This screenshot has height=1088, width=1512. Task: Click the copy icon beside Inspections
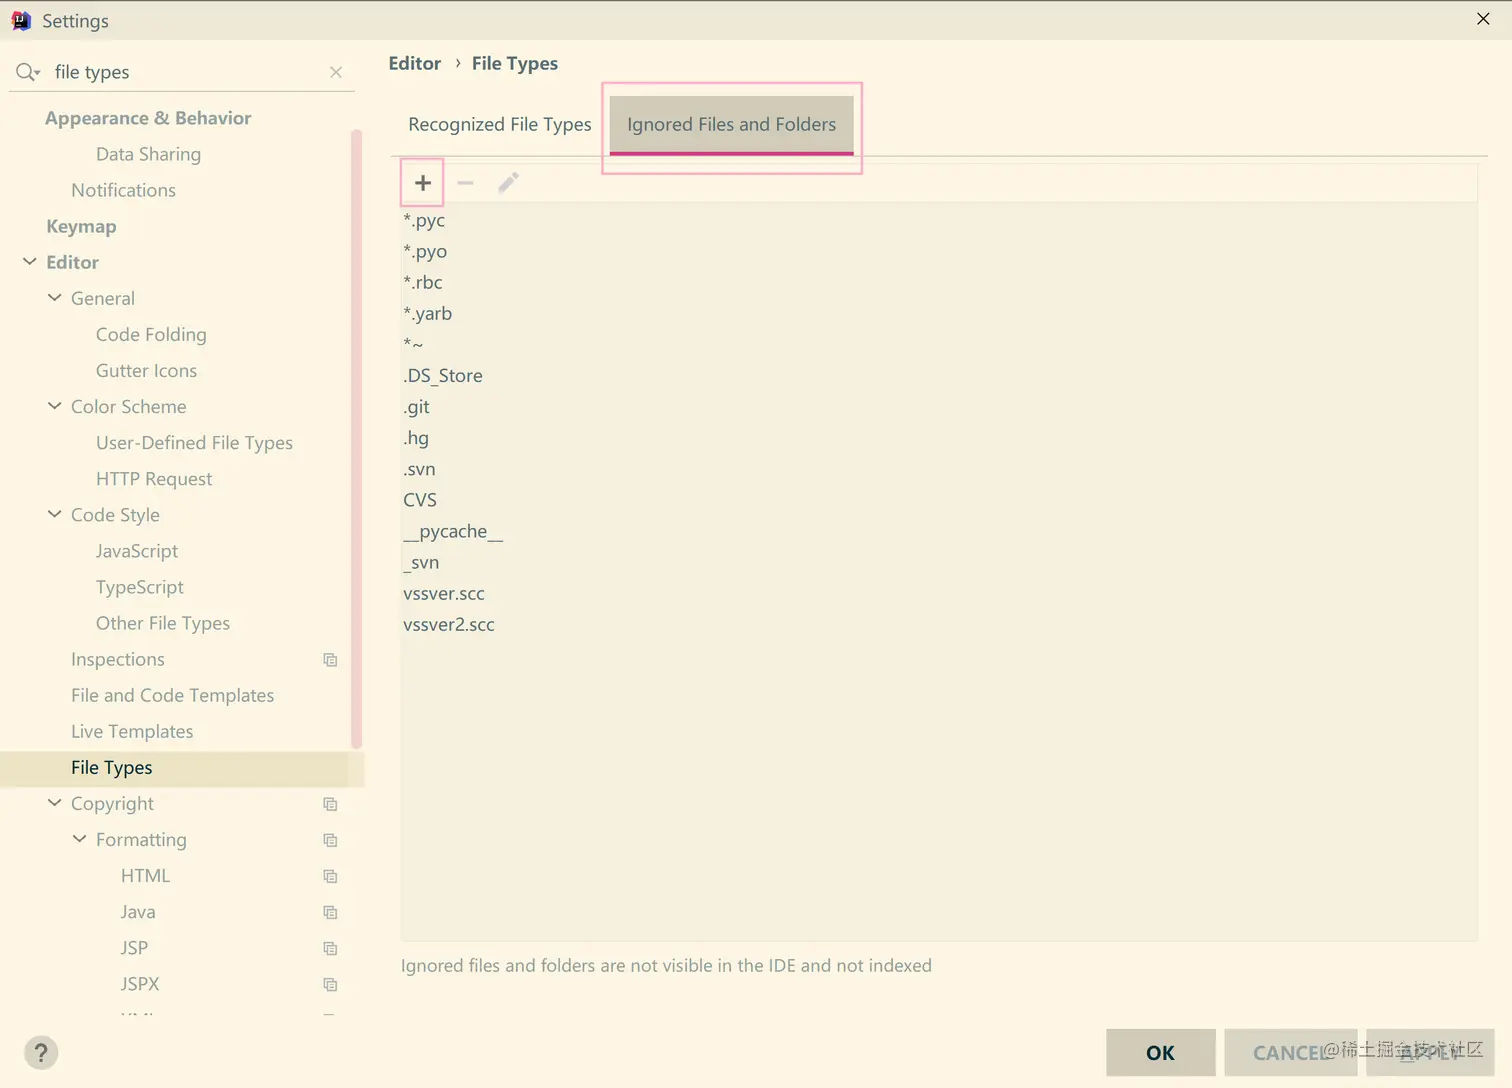(330, 660)
